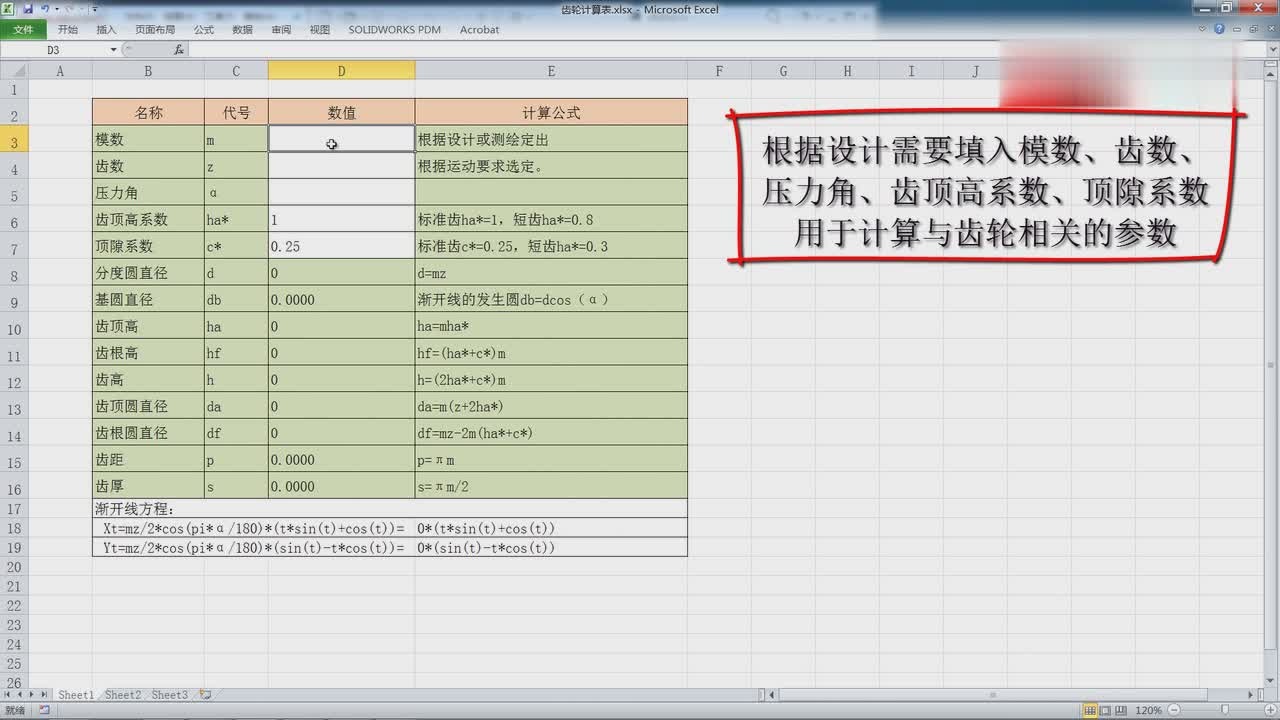Viewport: 1280px width, 720px height.
Task: Select the 分度圆直径 cell
Action: (x=148, y=273)
